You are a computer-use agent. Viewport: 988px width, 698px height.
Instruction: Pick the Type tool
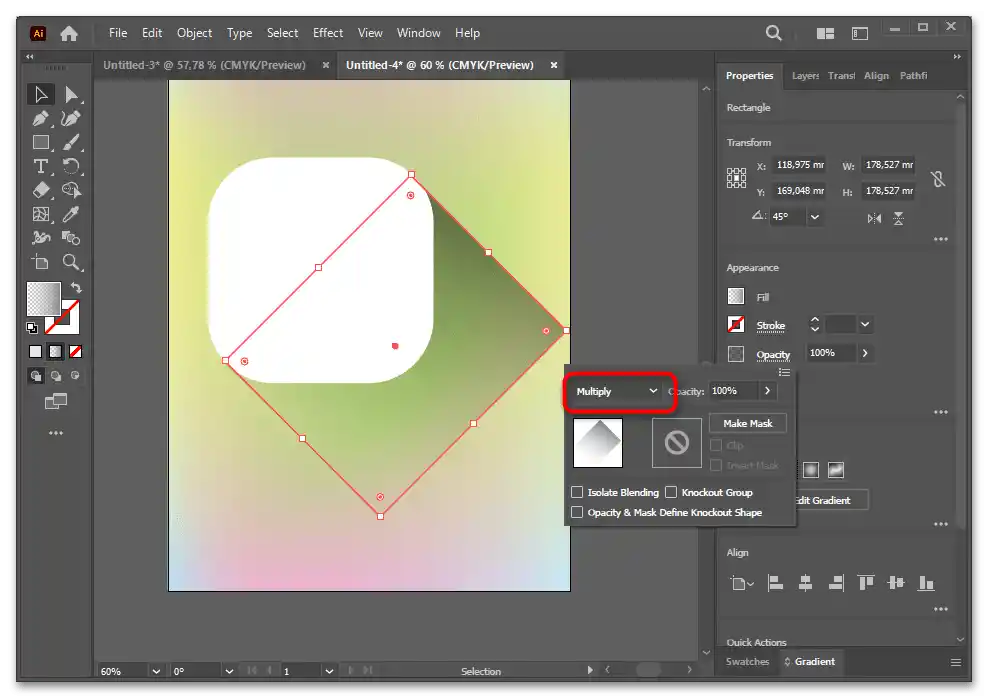click(41, 167)
